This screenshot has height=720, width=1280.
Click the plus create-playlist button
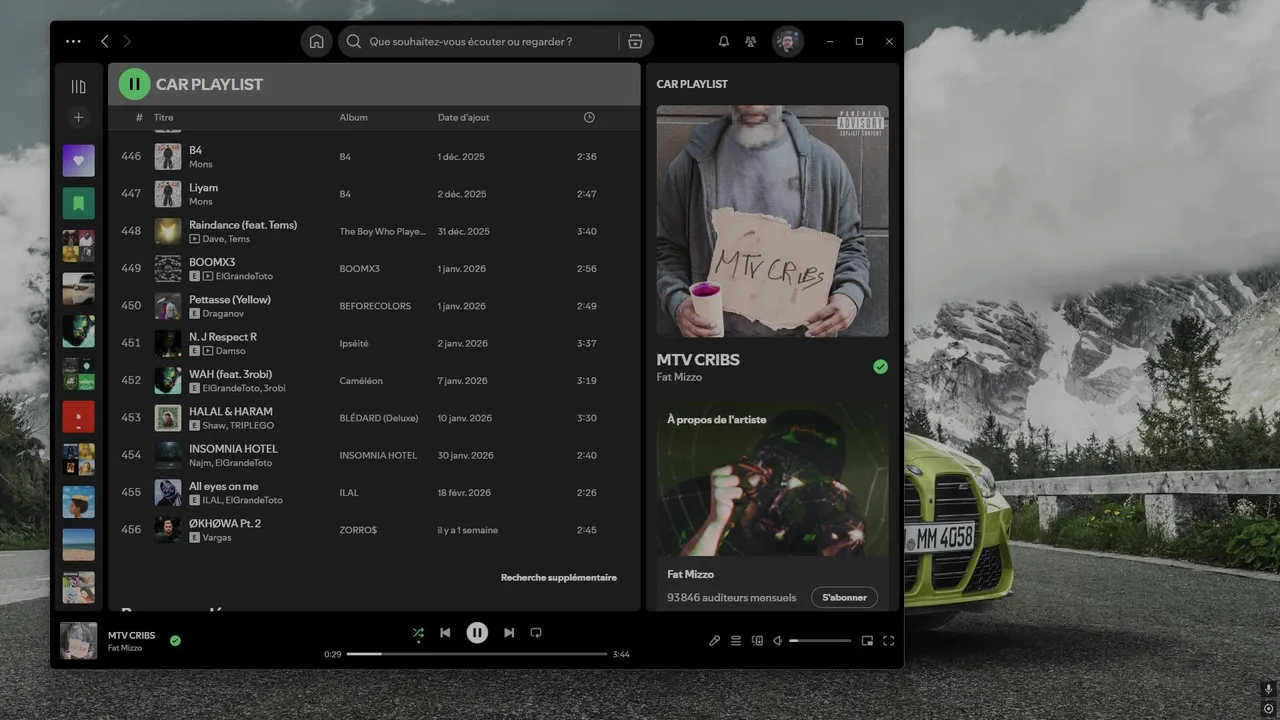[79, 117]
